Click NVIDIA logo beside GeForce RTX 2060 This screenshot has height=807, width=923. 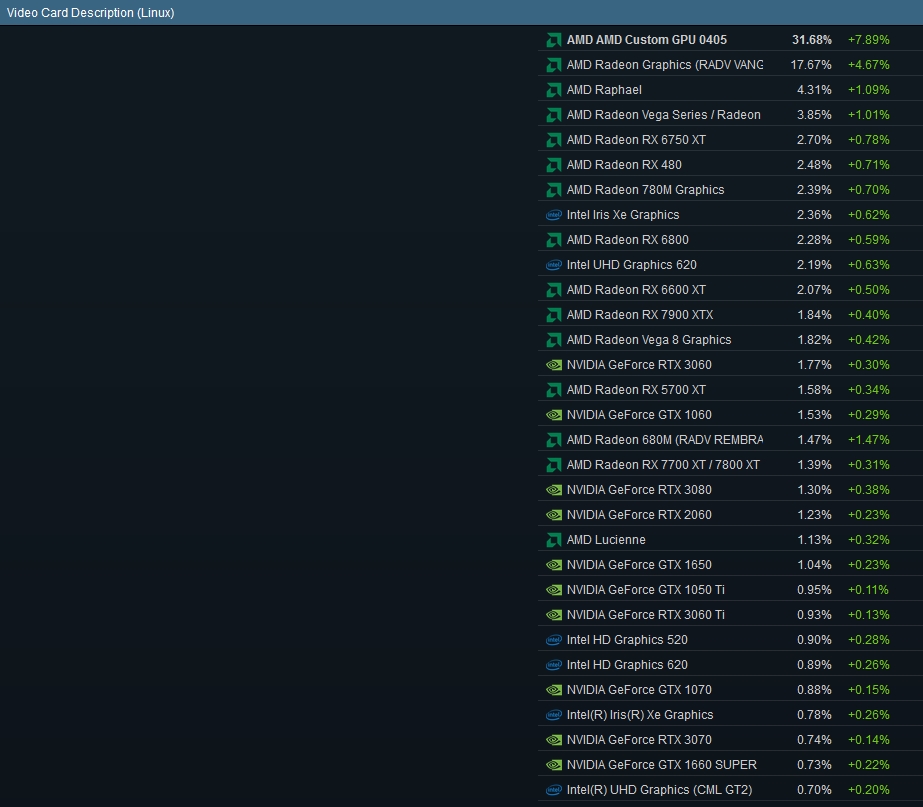click(x=553, y=515)
